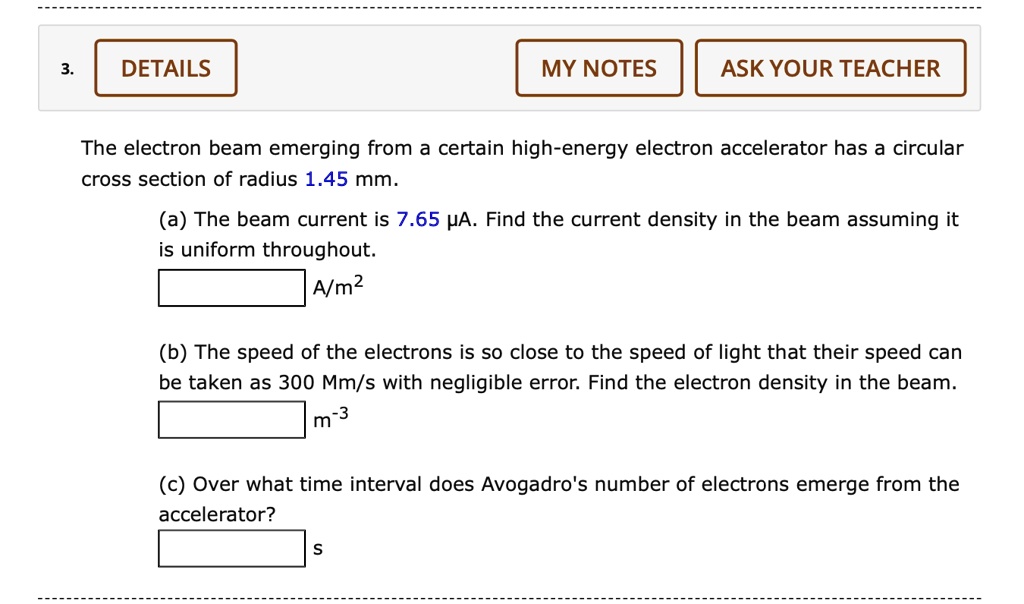The image size is (1024, 604).
Task: Open MY NOTES
Action: point(598,68)
